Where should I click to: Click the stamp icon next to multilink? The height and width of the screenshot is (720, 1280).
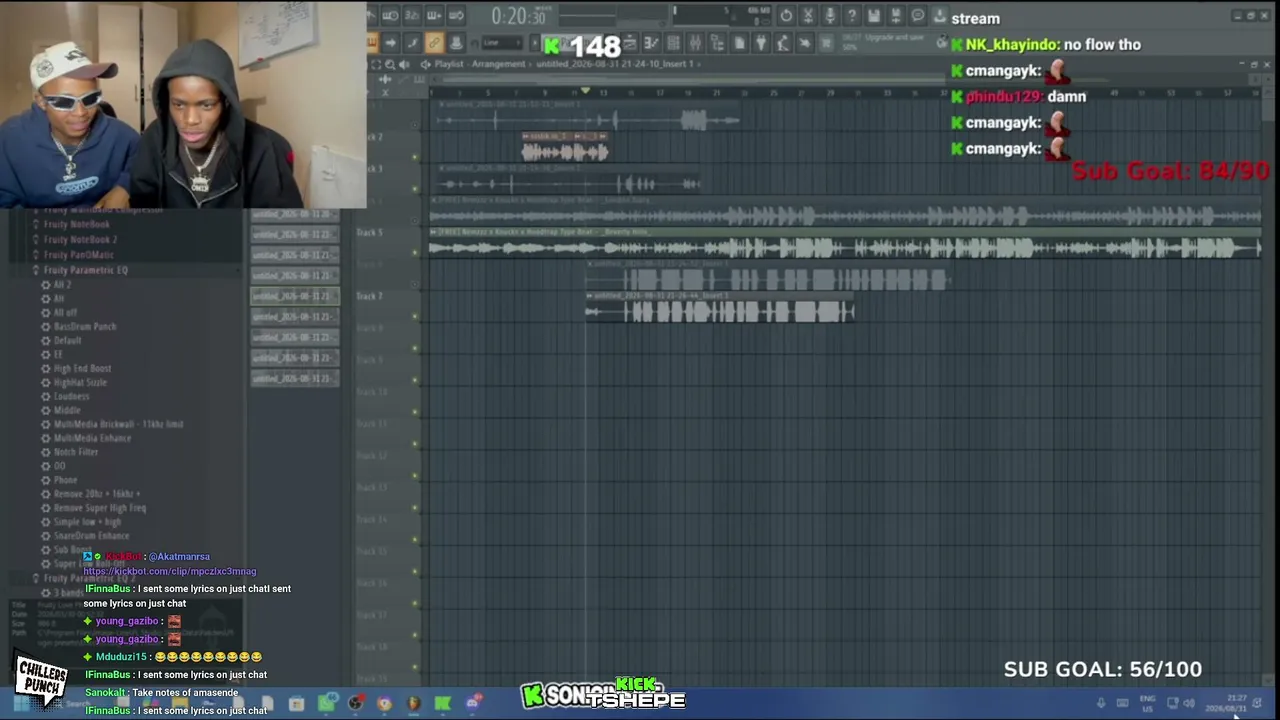(x=456, y=43)
